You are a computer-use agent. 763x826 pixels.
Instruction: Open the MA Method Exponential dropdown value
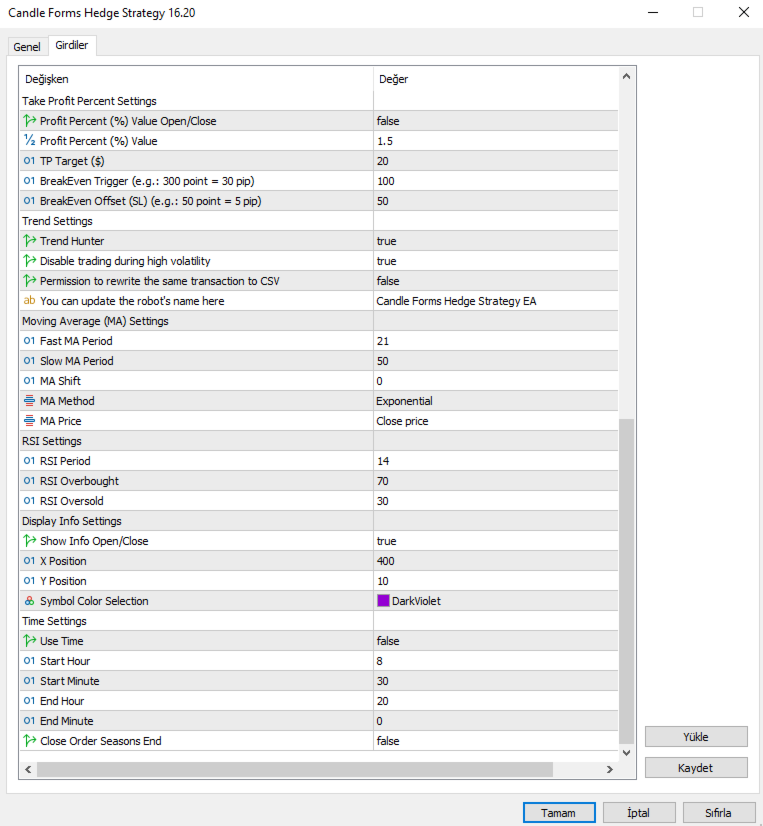[495, 401]
